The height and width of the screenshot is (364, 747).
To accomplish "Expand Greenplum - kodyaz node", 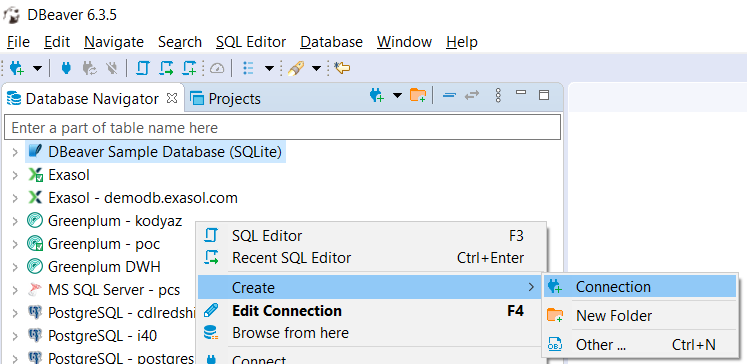I will click(x=15, y=221).
